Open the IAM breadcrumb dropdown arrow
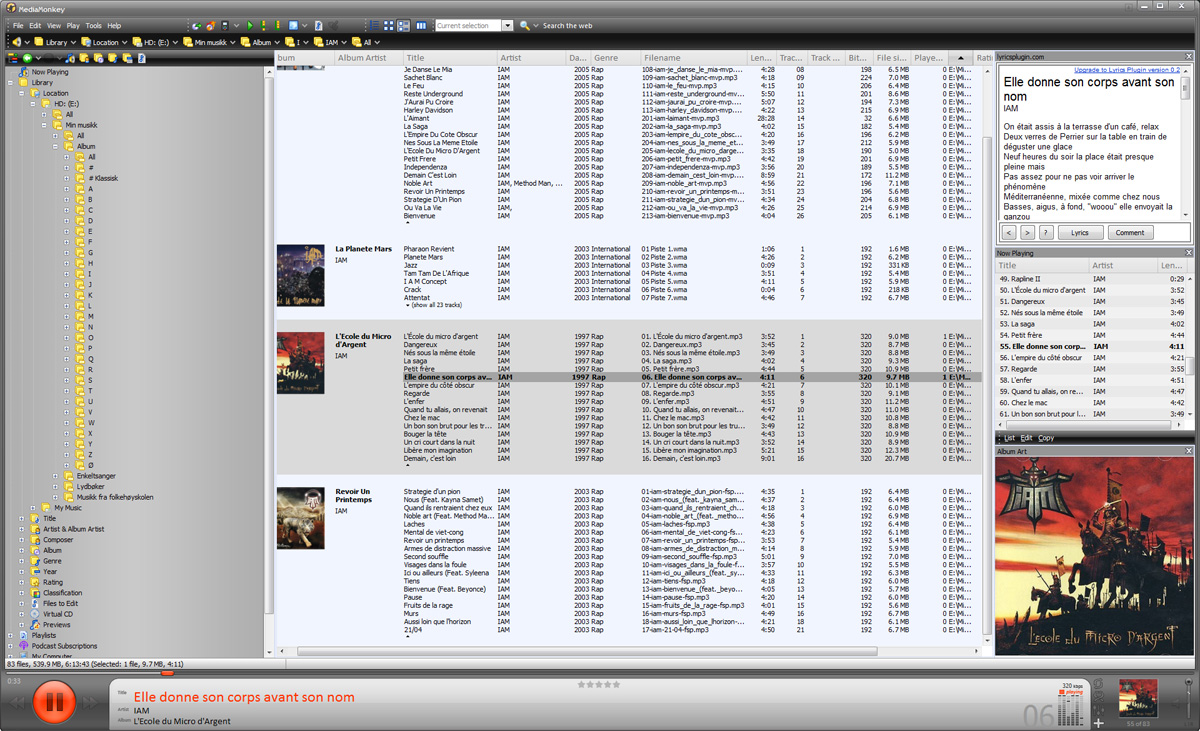 (344, 42)
